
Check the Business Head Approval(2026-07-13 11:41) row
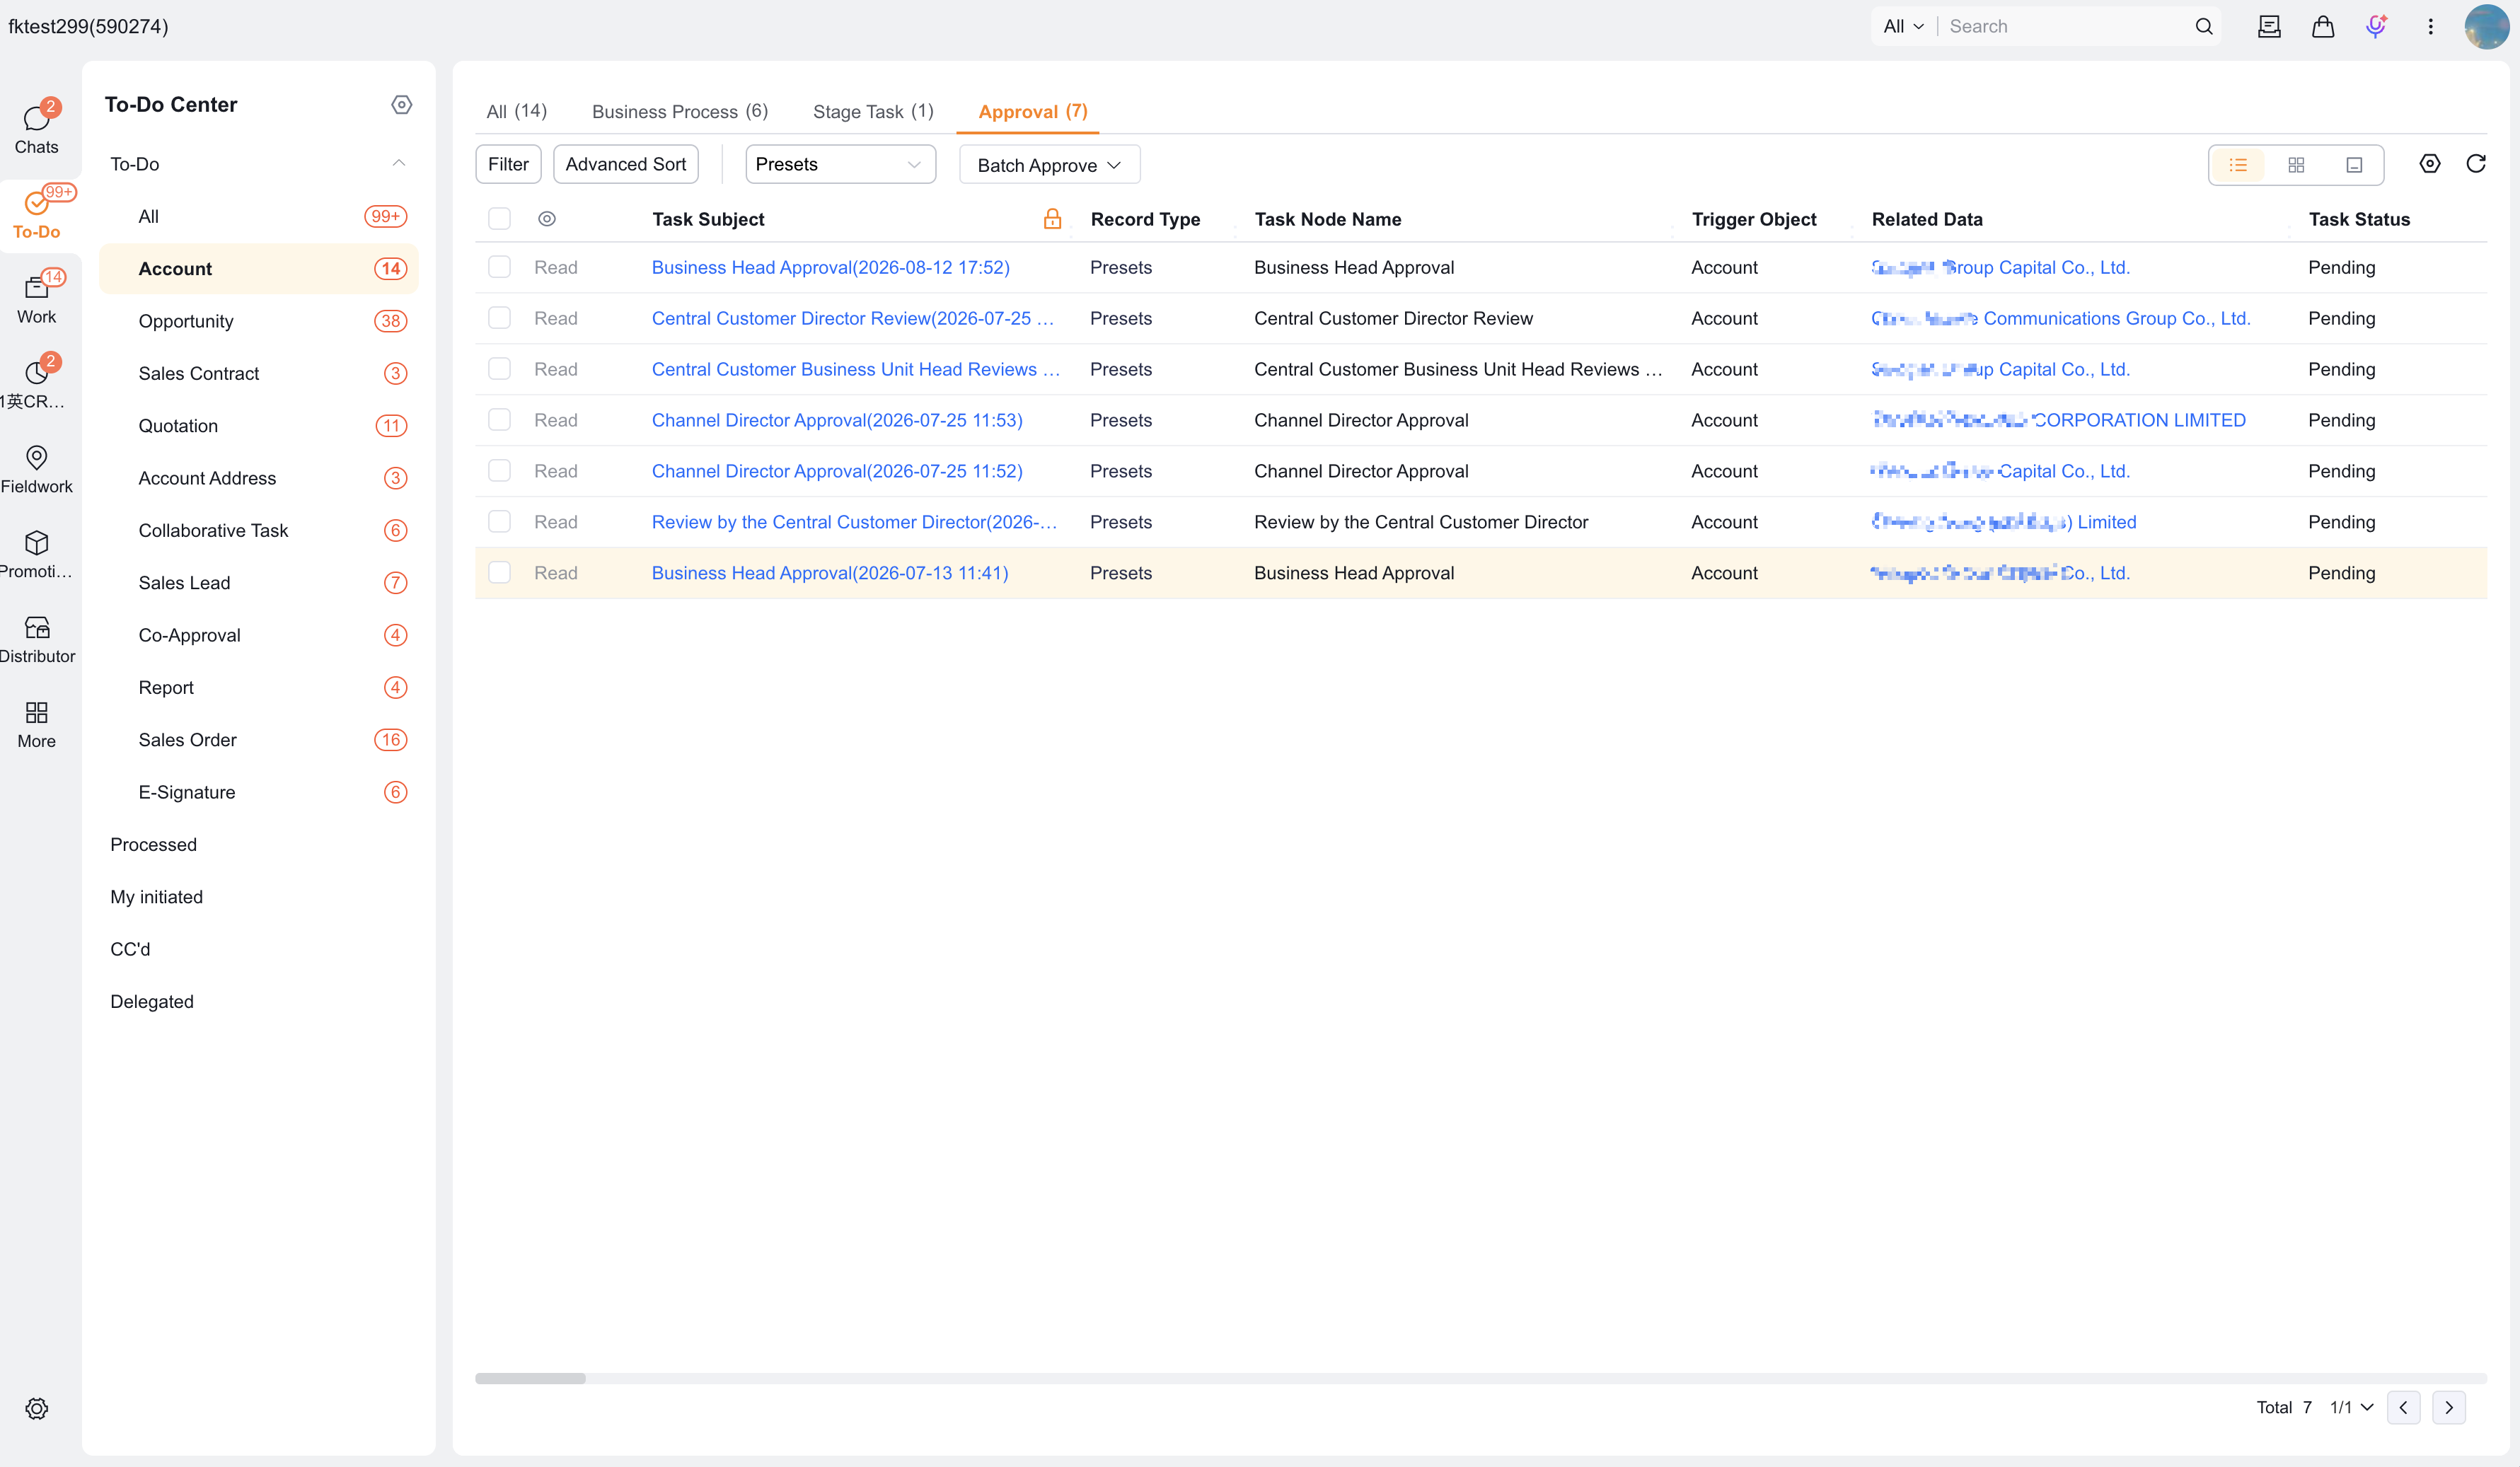point(499,573)
